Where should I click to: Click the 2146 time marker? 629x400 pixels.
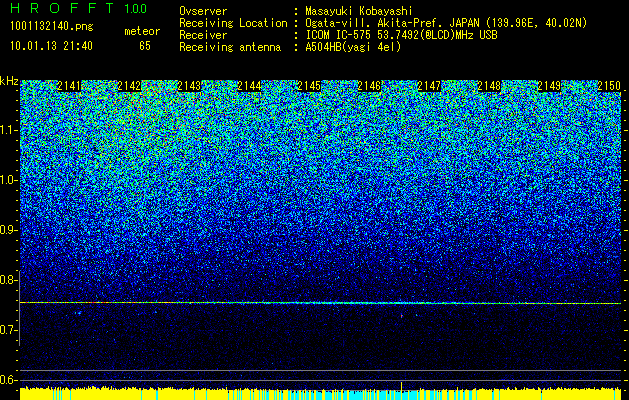tap(369, 86)
